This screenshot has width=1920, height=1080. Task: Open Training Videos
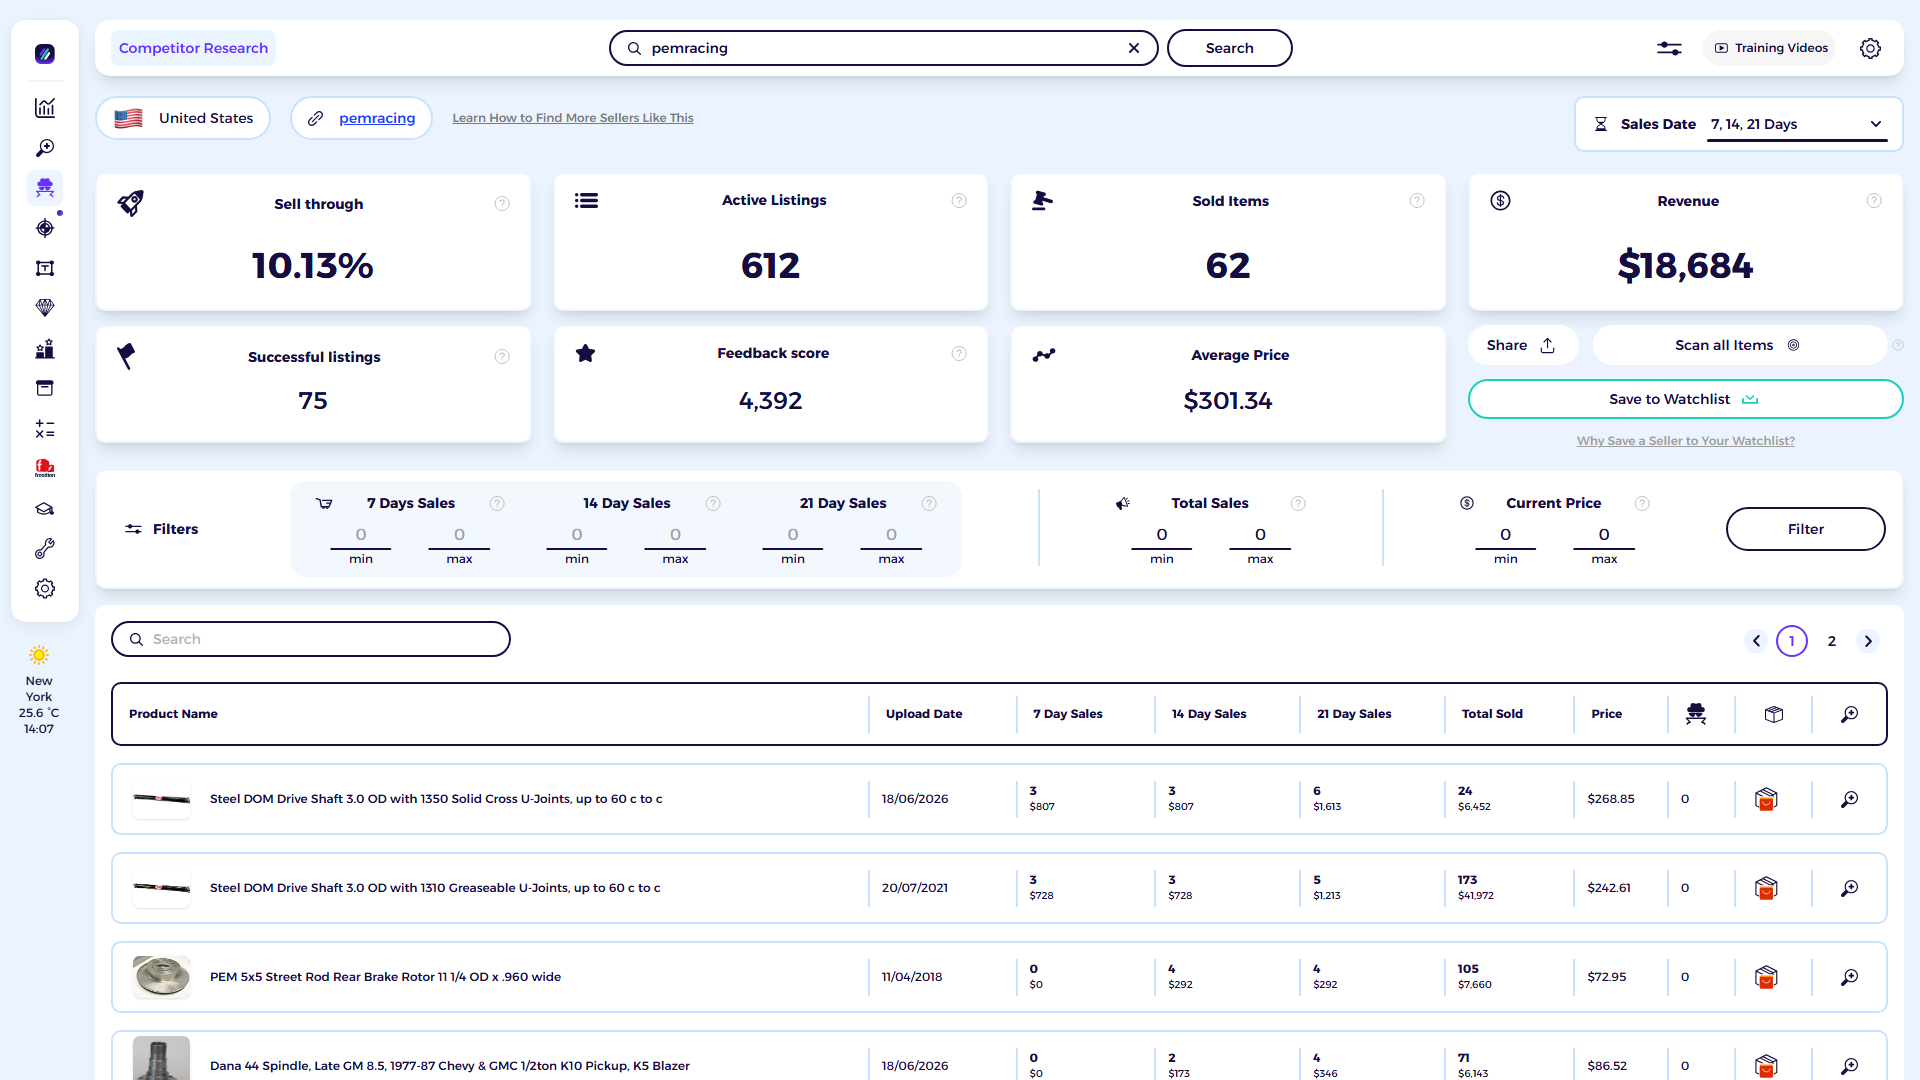click(1770, 48)
